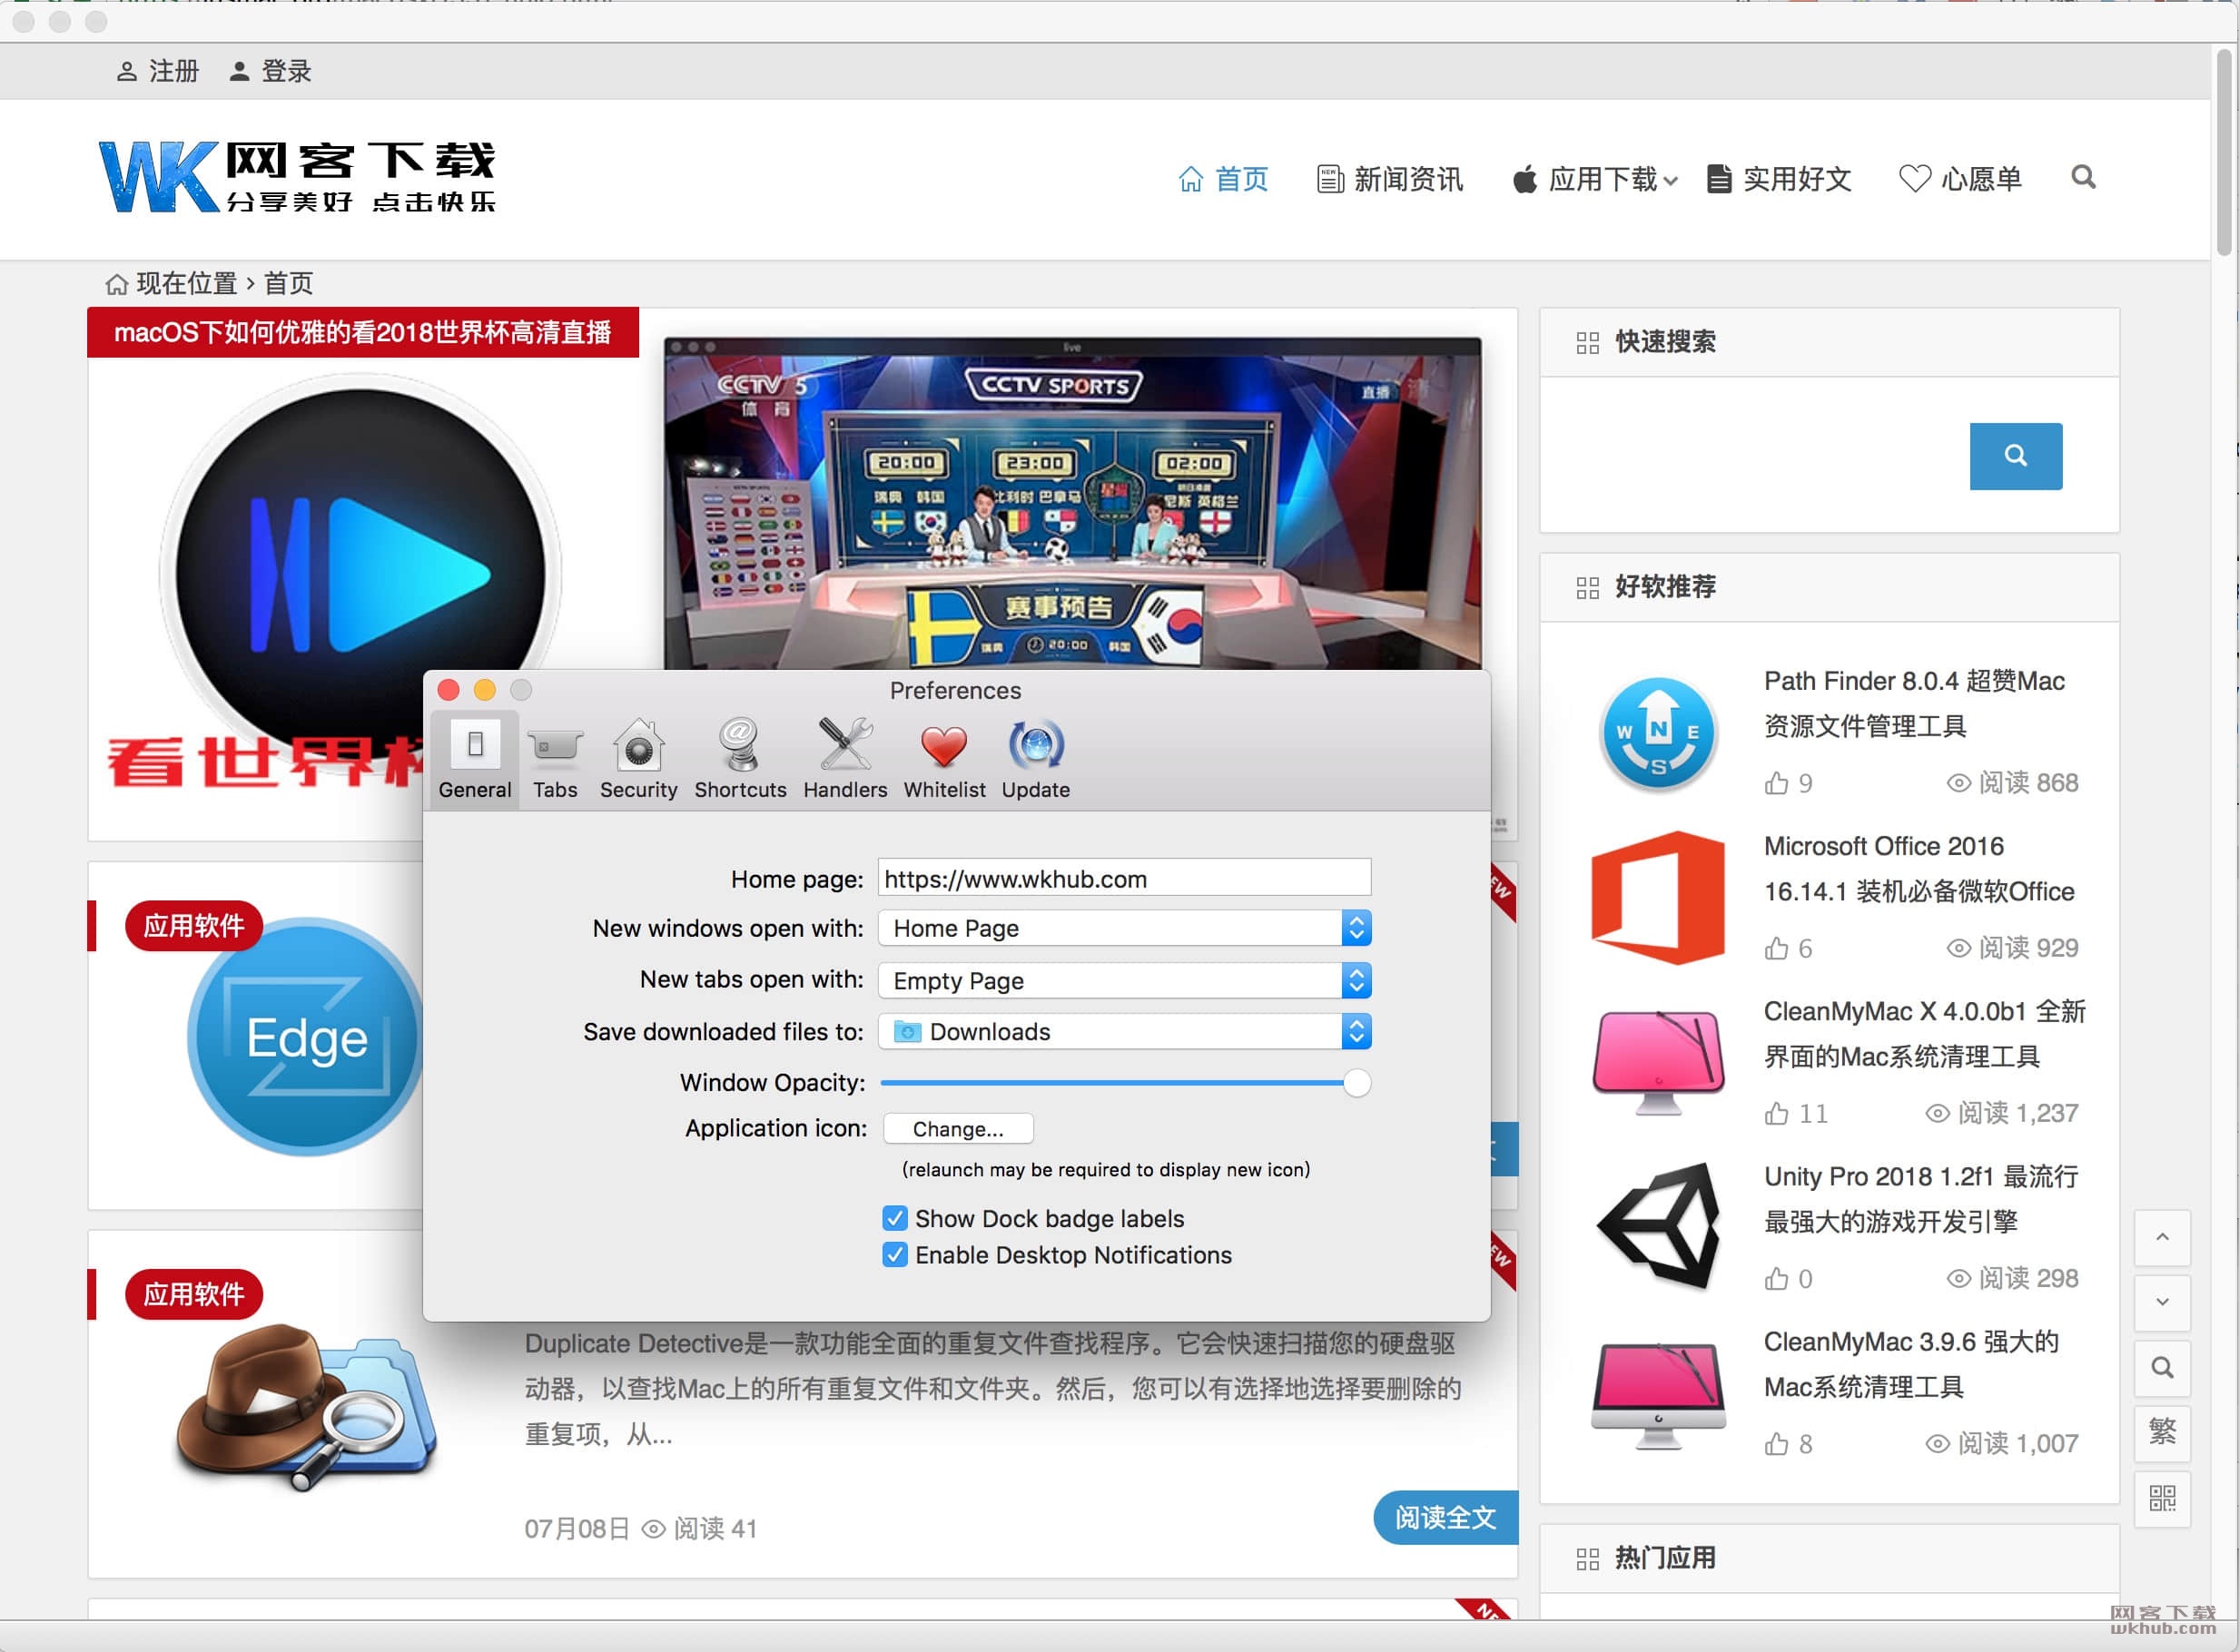Close the Preferences window

[449, 690]
